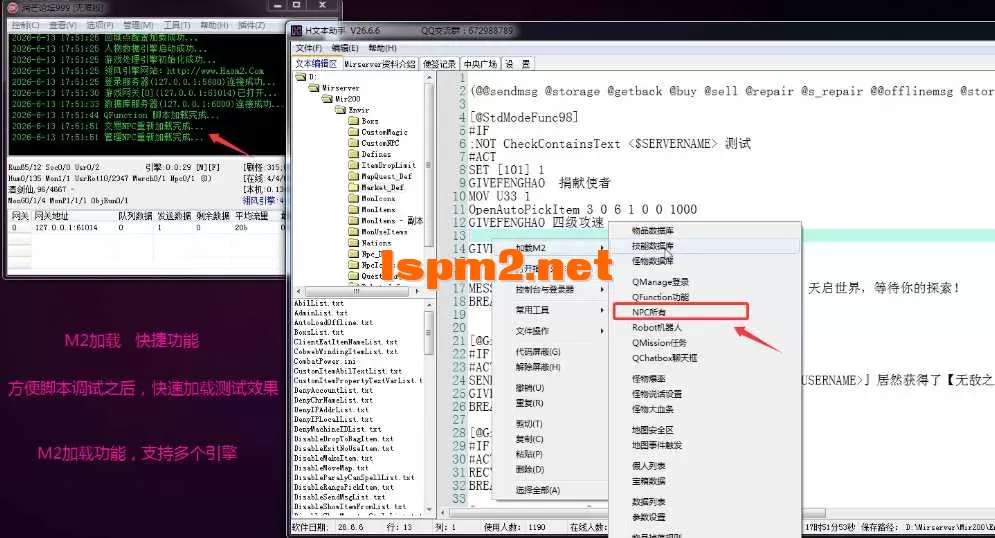This screenshot has width=995, height=538.
Task: Click 复制(C) in context menu
Action: pyautogui.click(x=529, y=439)
